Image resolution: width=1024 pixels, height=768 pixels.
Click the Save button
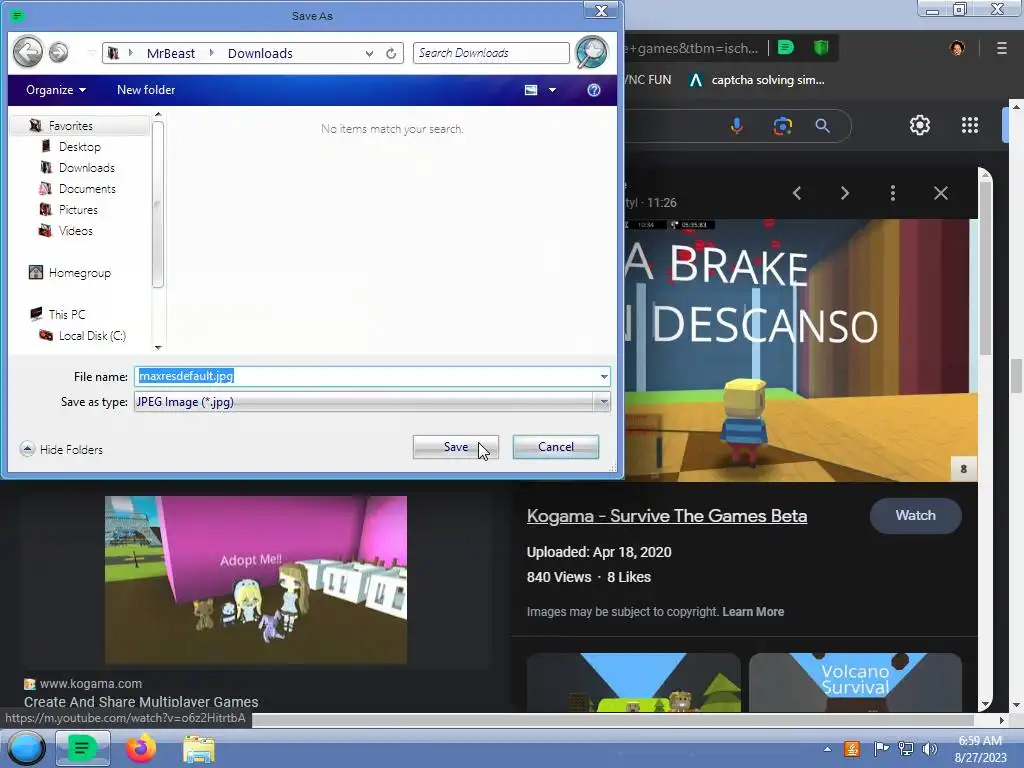pyautogui.click(x=456, y=447)
